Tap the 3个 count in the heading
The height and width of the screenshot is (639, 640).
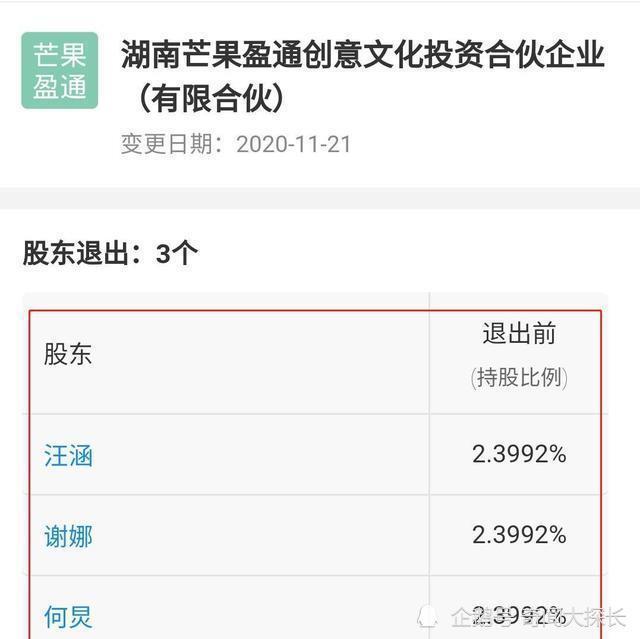pyautogui.click(x=177, y=253)
